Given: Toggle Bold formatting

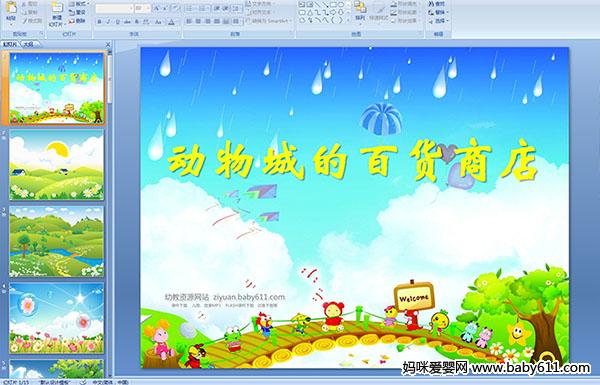Looking at the screenshot, I should coord(99,22).
